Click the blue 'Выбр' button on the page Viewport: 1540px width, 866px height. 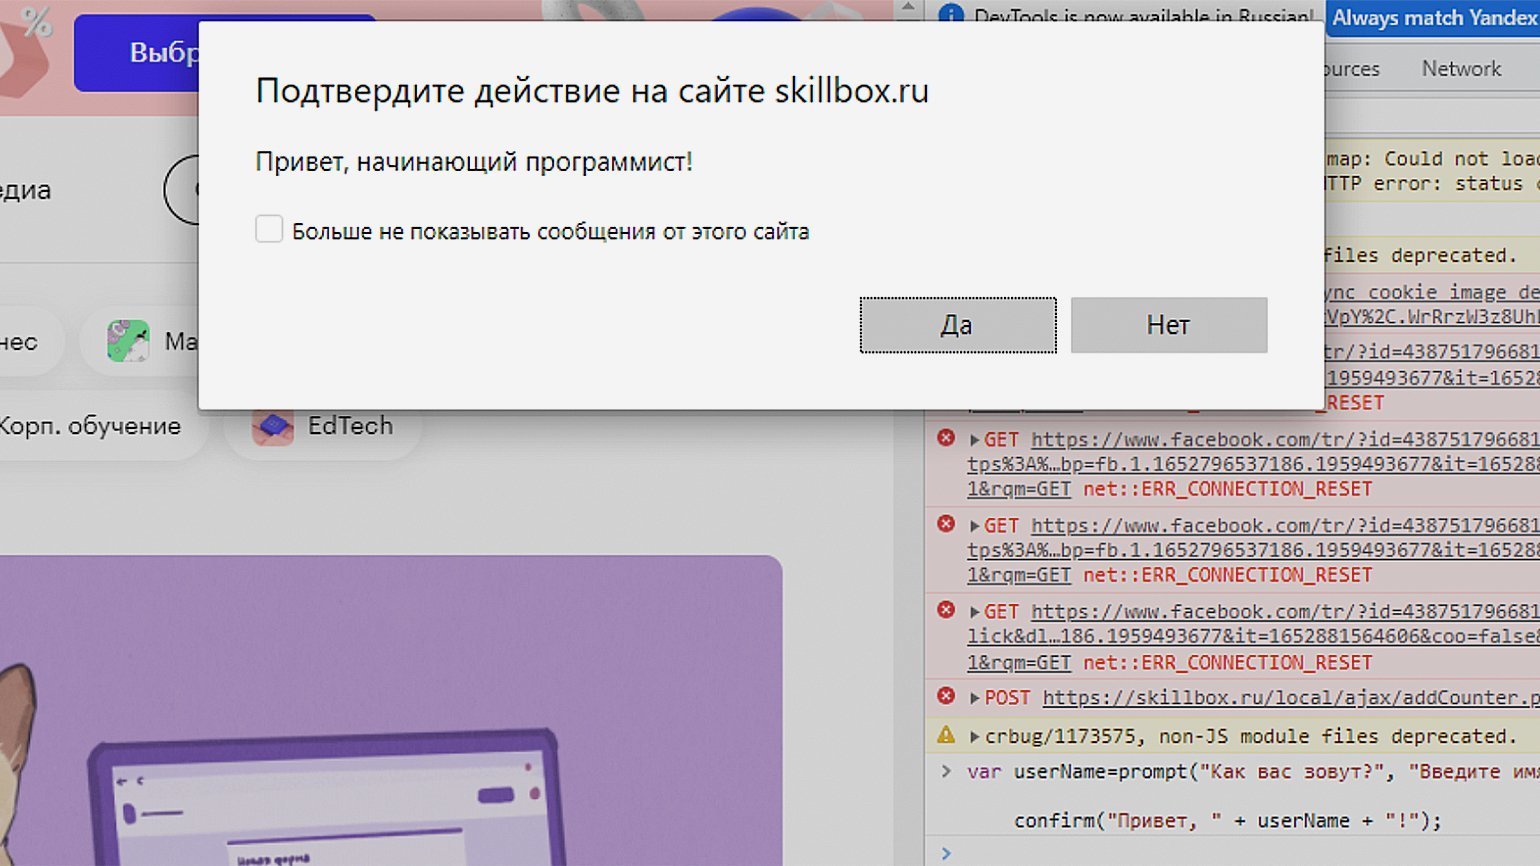click(137, 53)
